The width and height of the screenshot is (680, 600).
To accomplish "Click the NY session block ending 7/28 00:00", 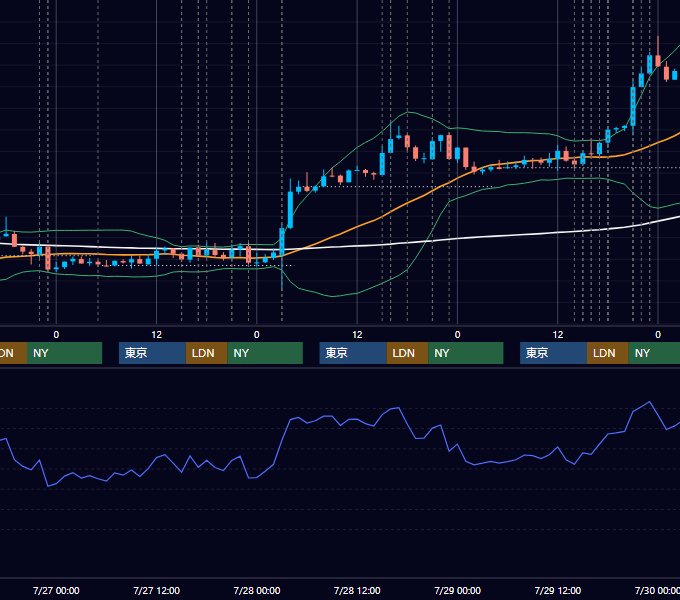I will click(265, 353).
